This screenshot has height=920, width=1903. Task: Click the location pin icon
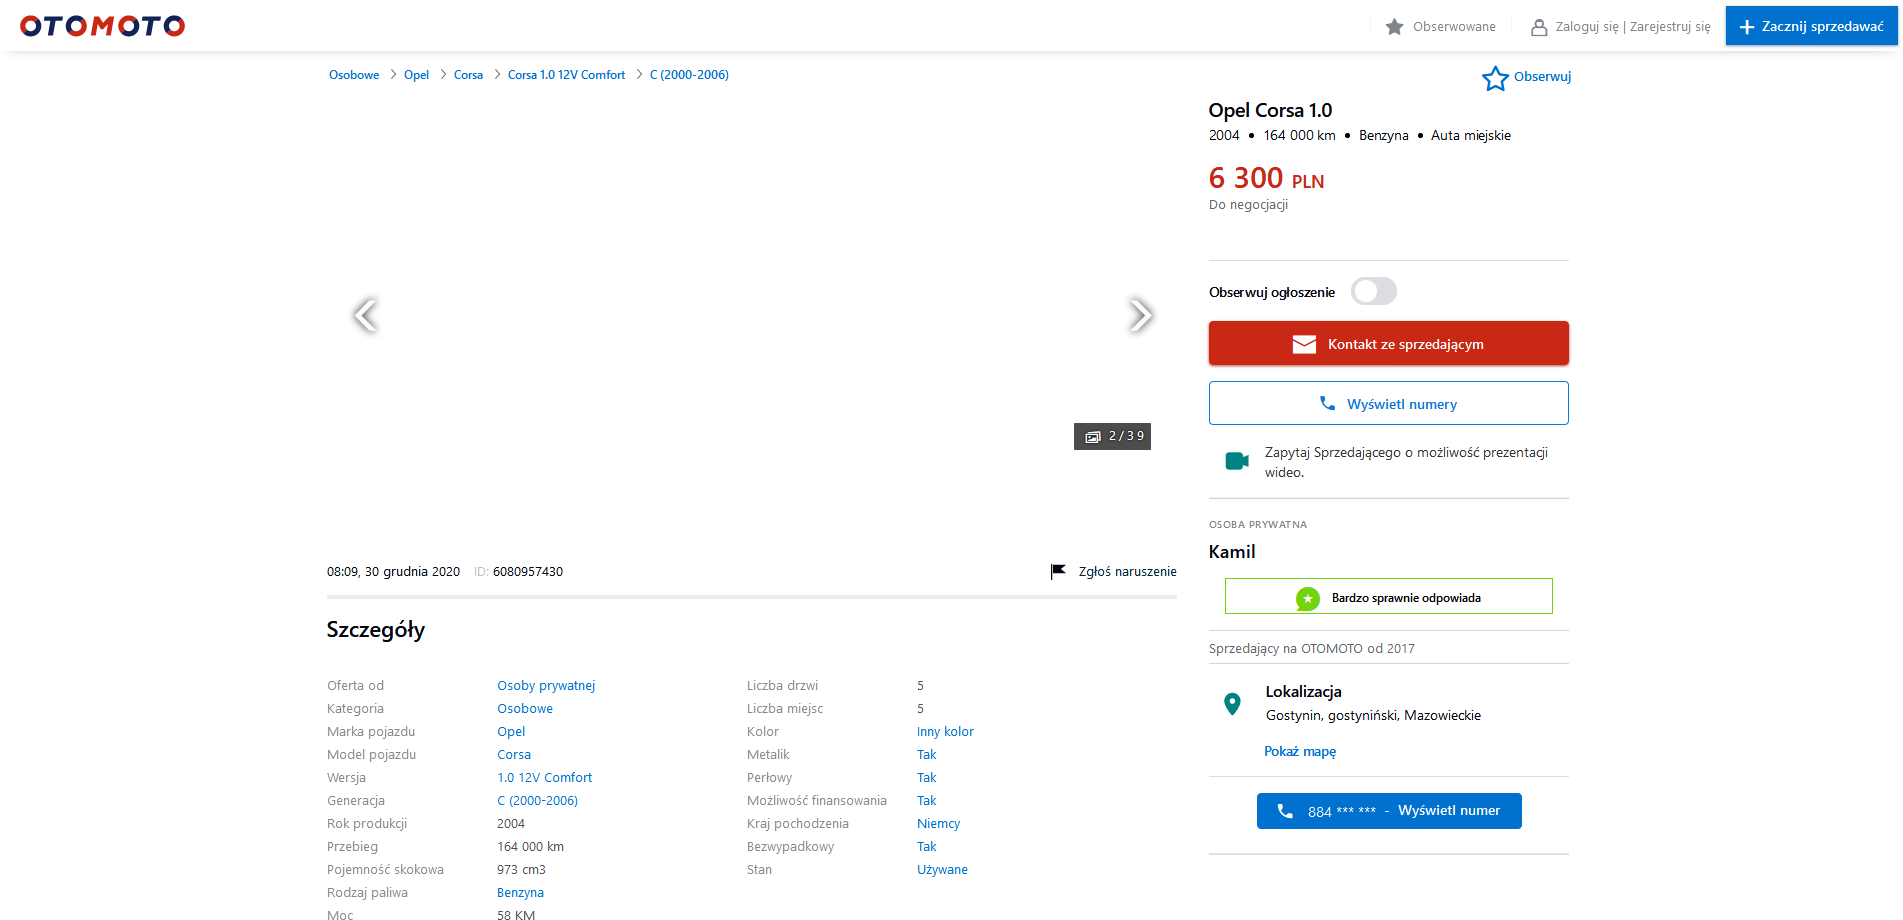1232,704
